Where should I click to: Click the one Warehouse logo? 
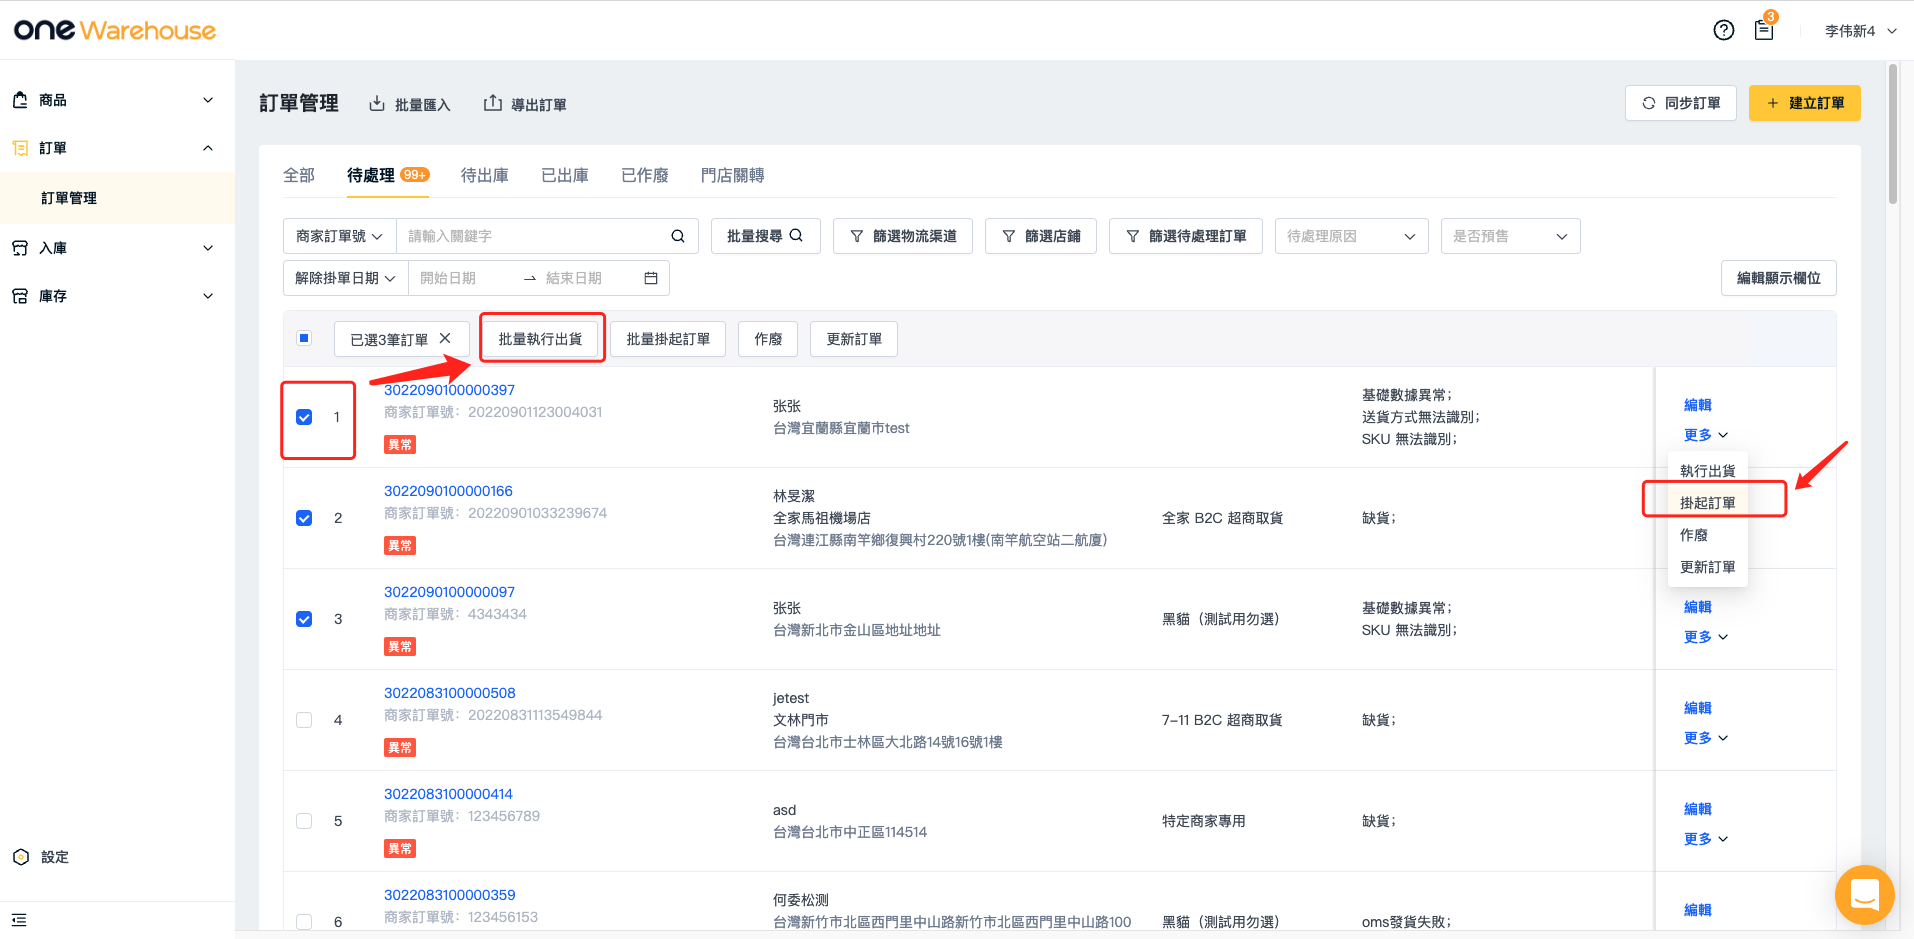click(x=115, y=30)
